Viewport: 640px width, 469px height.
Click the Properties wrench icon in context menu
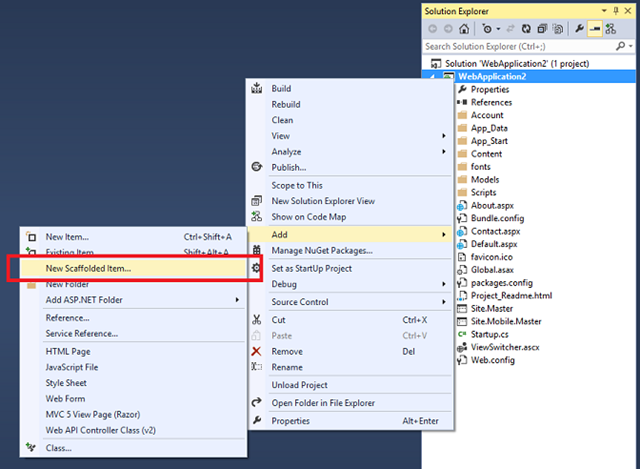coord(257,420)
